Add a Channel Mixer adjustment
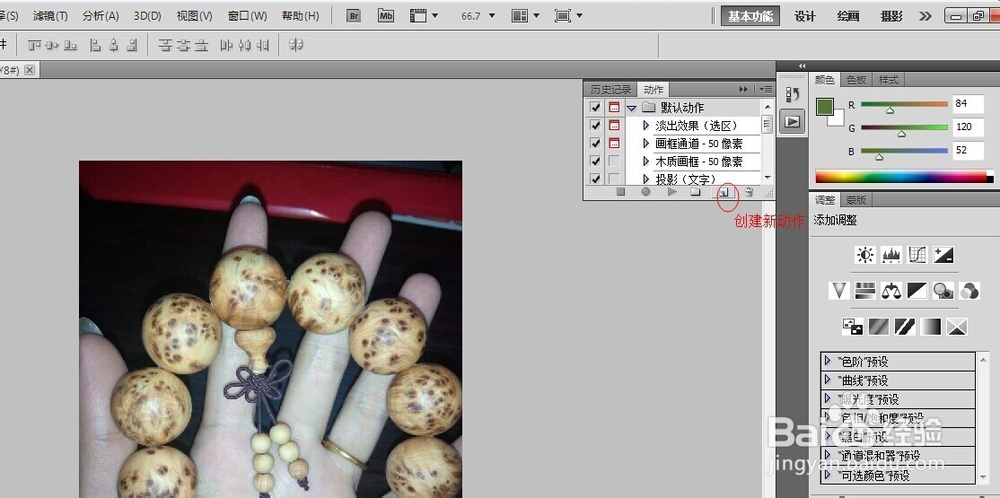1000x498 pixels. coord(969,291)
